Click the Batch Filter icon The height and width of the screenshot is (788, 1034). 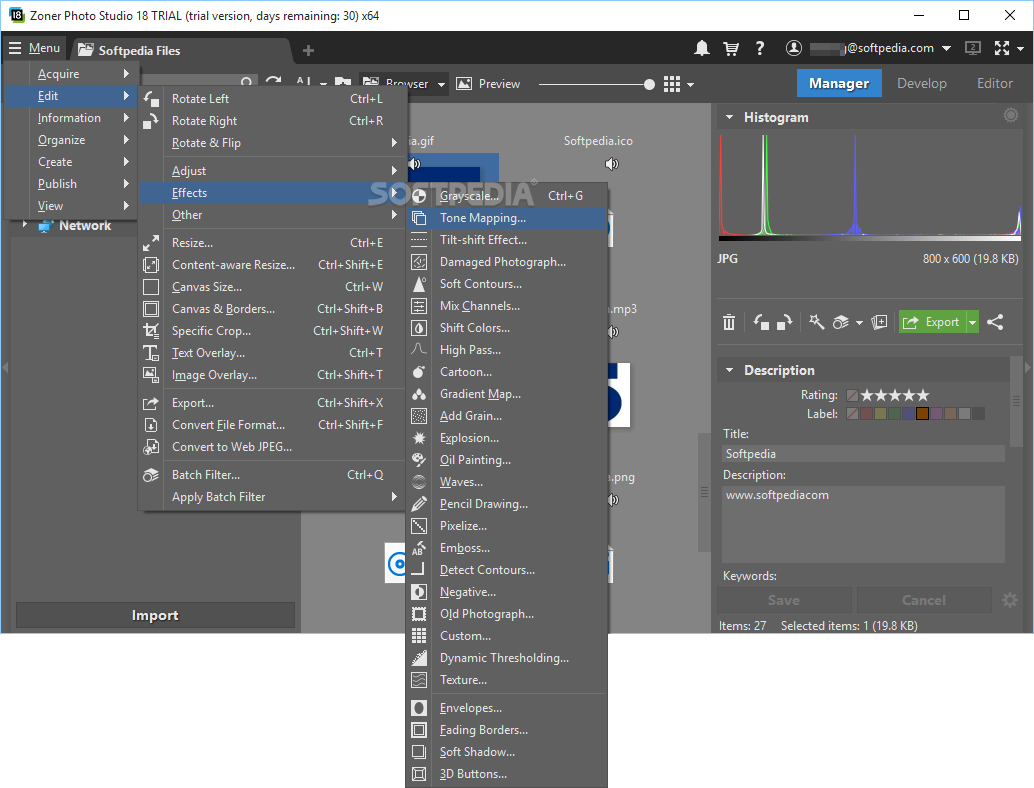point(151,475)
